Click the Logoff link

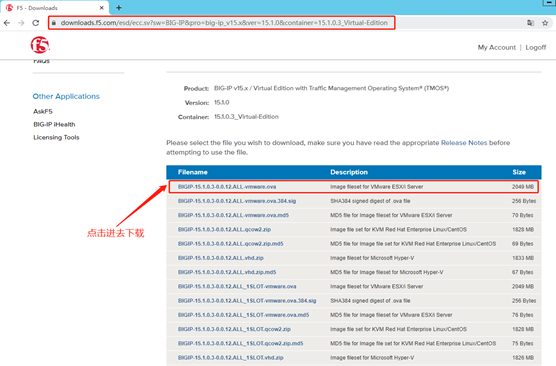point(536,47)
